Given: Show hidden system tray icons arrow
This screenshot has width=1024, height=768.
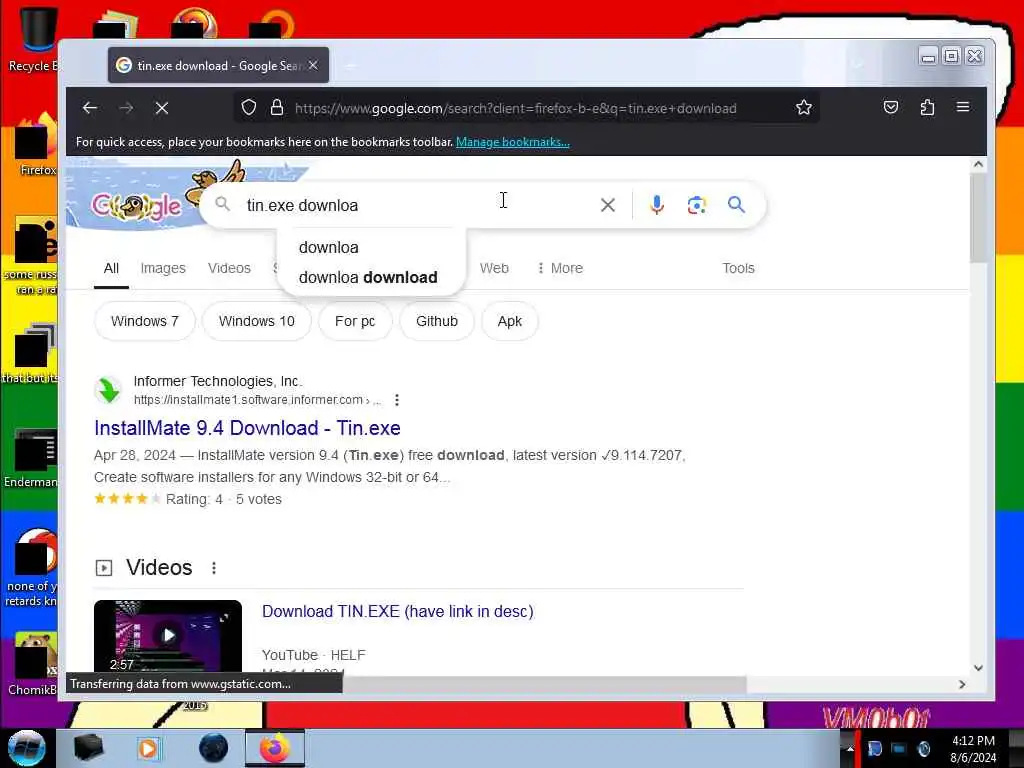Looking at the screenshot, I should point(850,748).
